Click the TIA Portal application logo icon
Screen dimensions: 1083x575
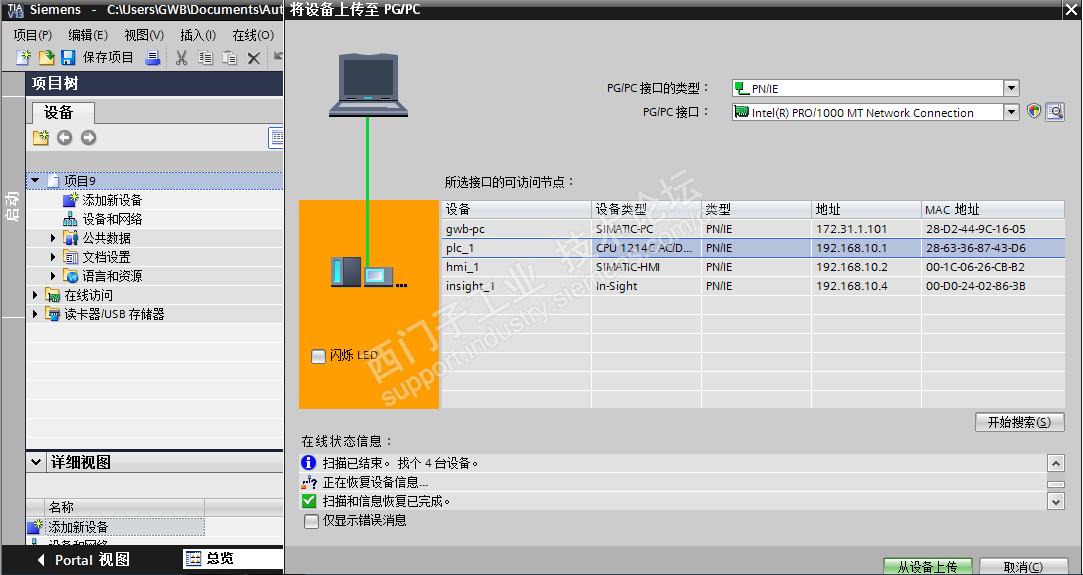[x=15, y=10]
